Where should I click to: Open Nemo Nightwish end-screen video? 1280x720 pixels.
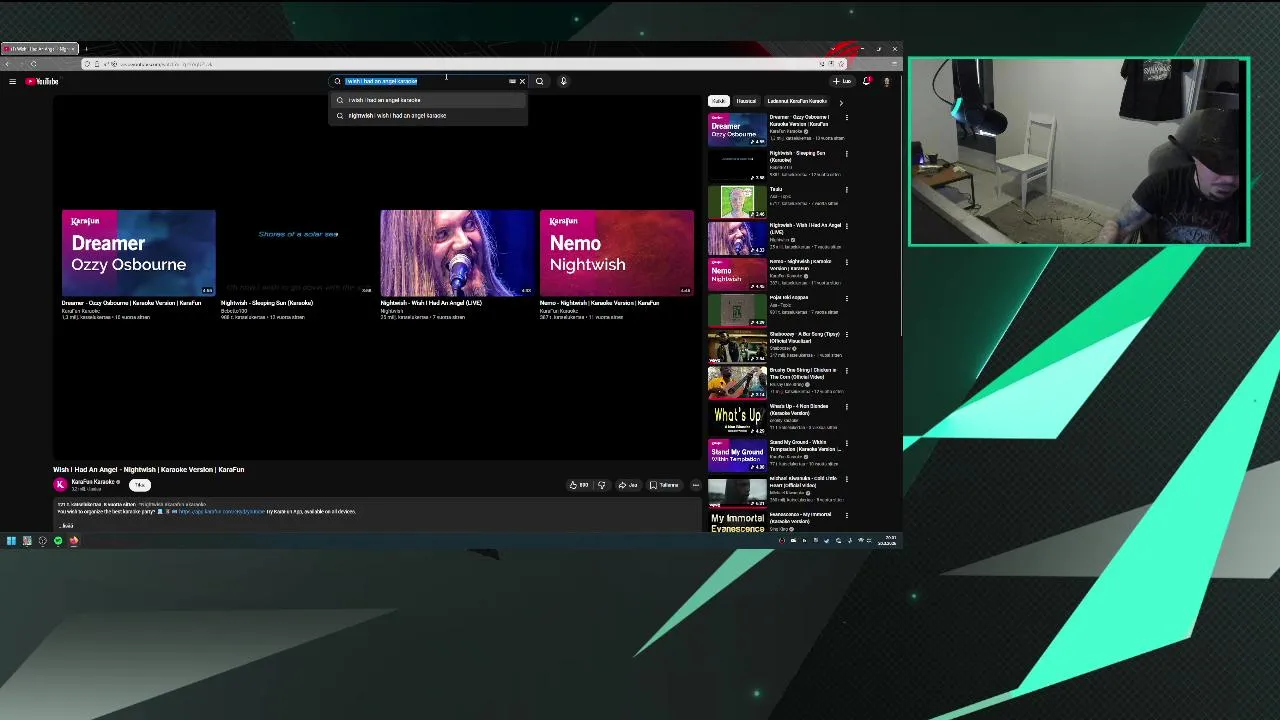click(616, 252)
